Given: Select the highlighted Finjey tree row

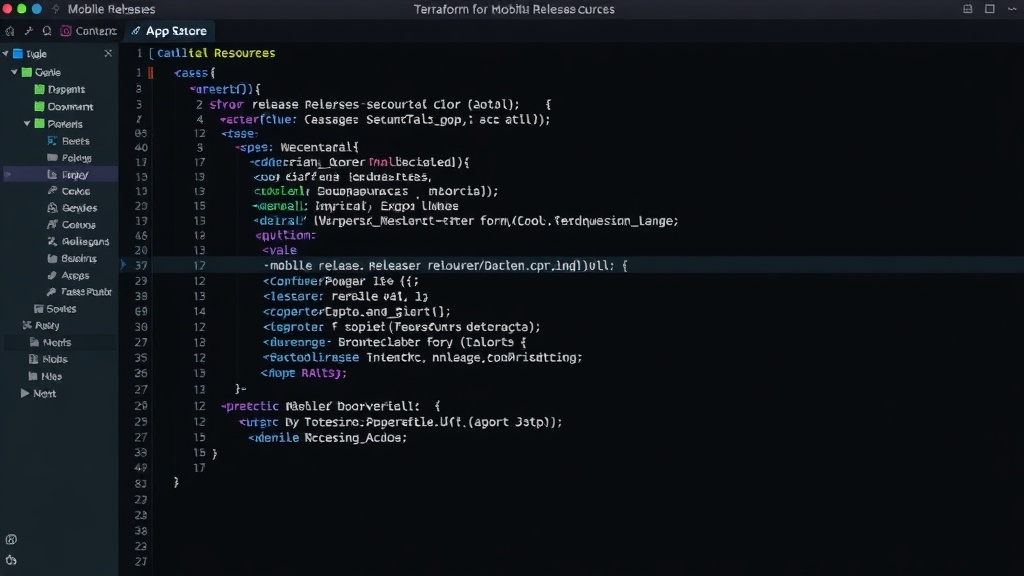Looking at the screenshot, I should [x=59, y=174].
